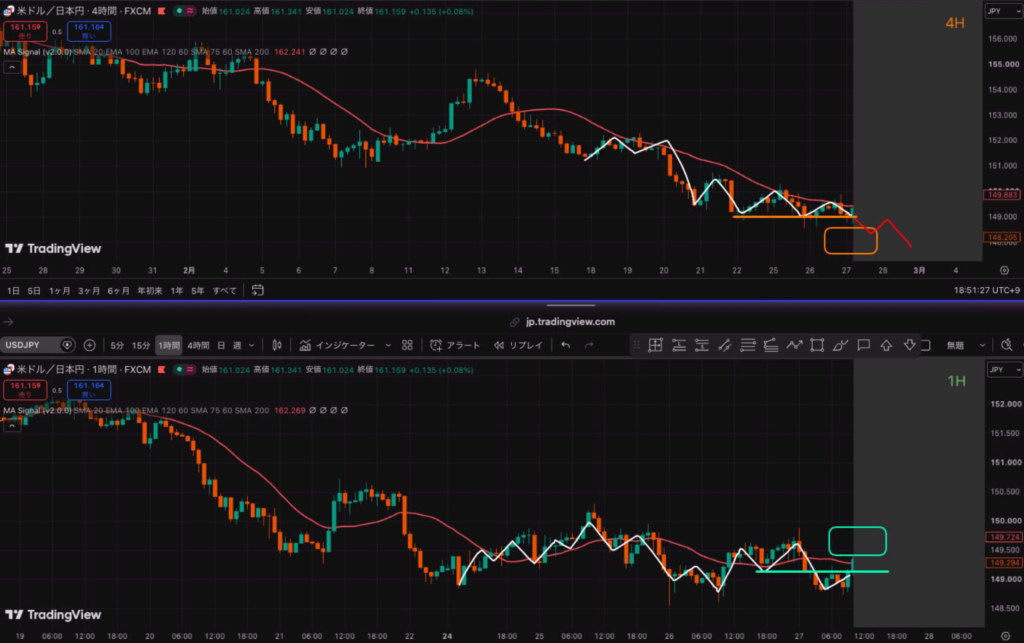
Task: Click the plus icon to add a symbol
Action: [89, 345]
